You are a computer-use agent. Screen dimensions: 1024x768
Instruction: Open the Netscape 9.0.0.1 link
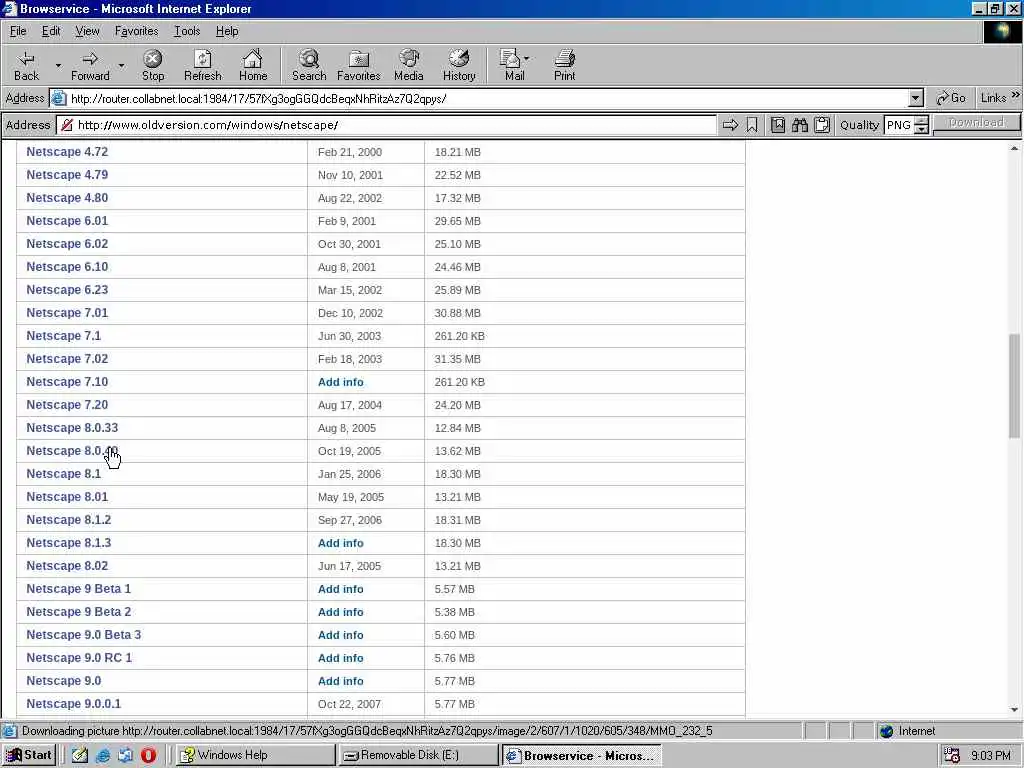74,703
